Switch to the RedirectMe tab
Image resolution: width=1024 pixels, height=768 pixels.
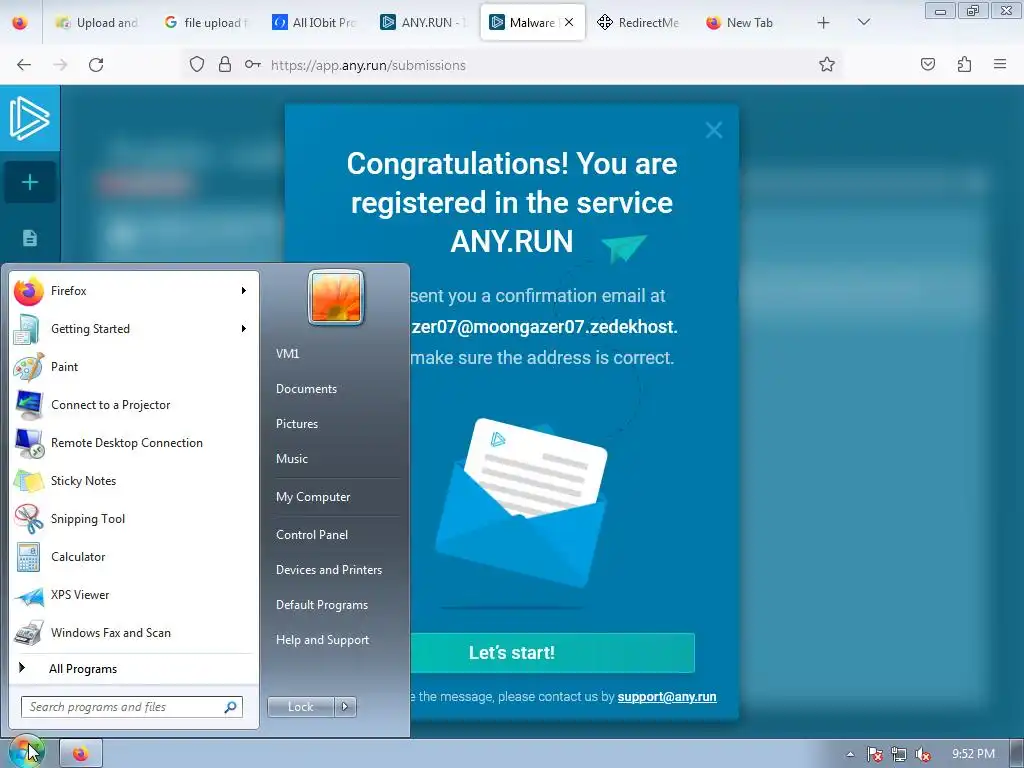(640, 23)
